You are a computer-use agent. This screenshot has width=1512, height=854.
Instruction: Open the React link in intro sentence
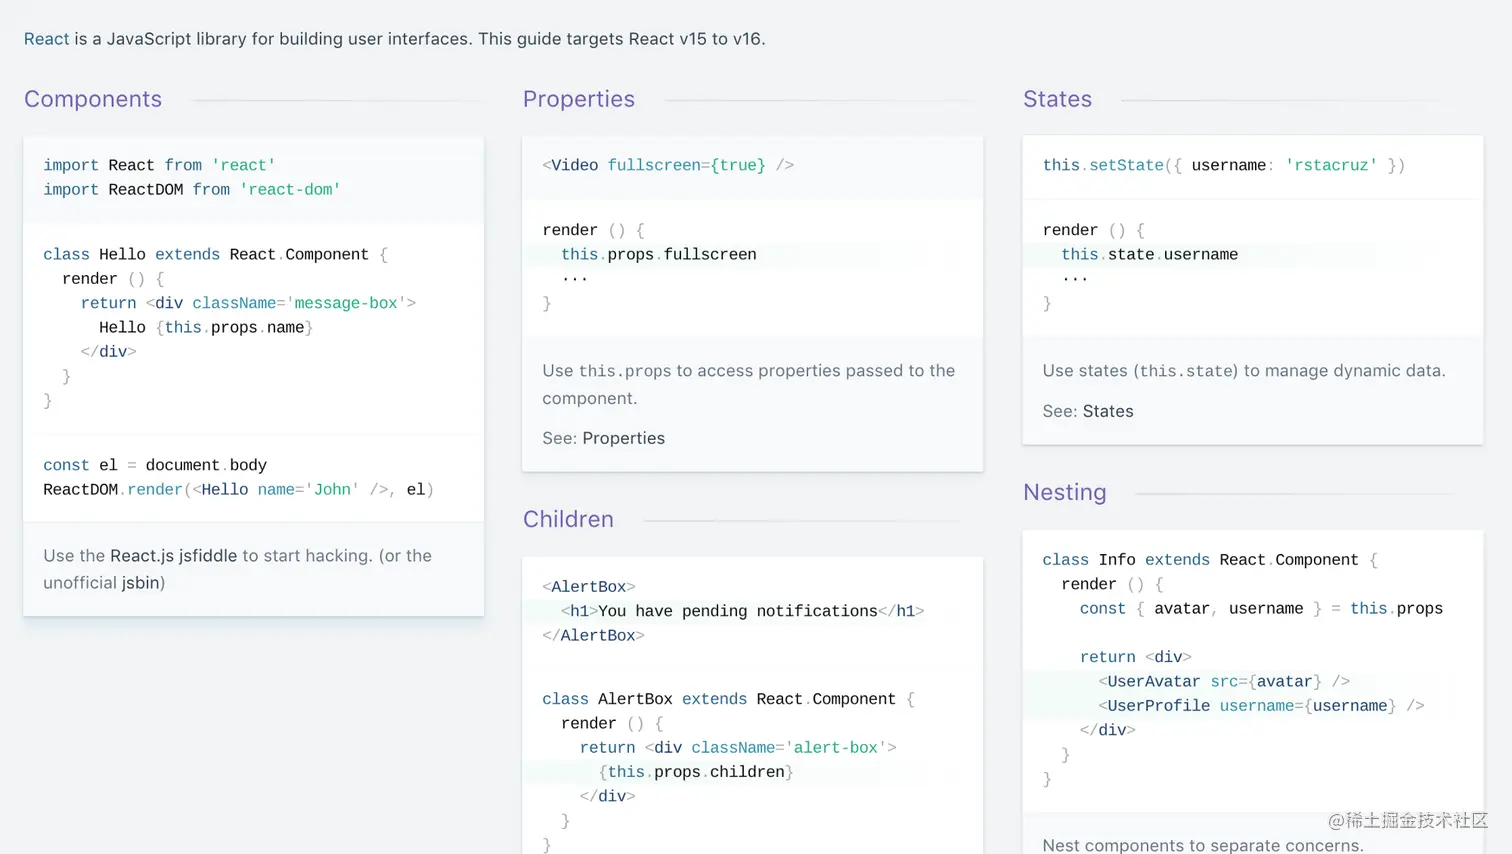click(x=46, y=39)
